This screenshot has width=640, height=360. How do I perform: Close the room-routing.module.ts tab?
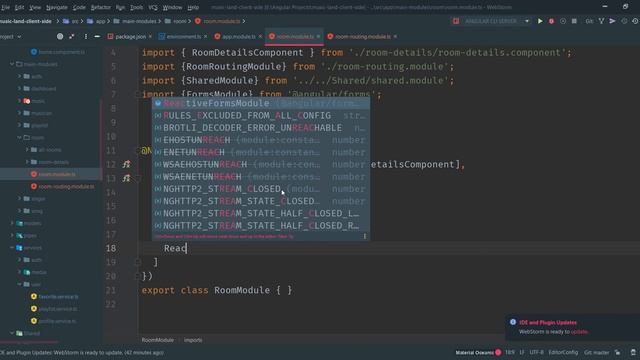coord(395,36)
